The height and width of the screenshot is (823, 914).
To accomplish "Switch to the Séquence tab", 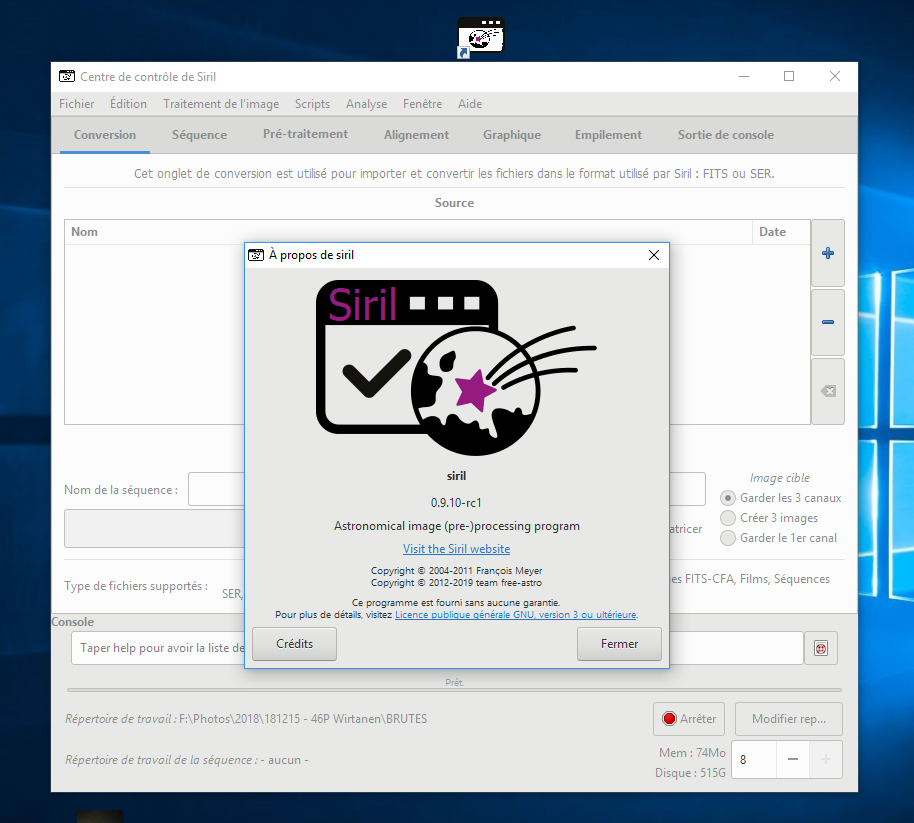I will click(199, 135).
